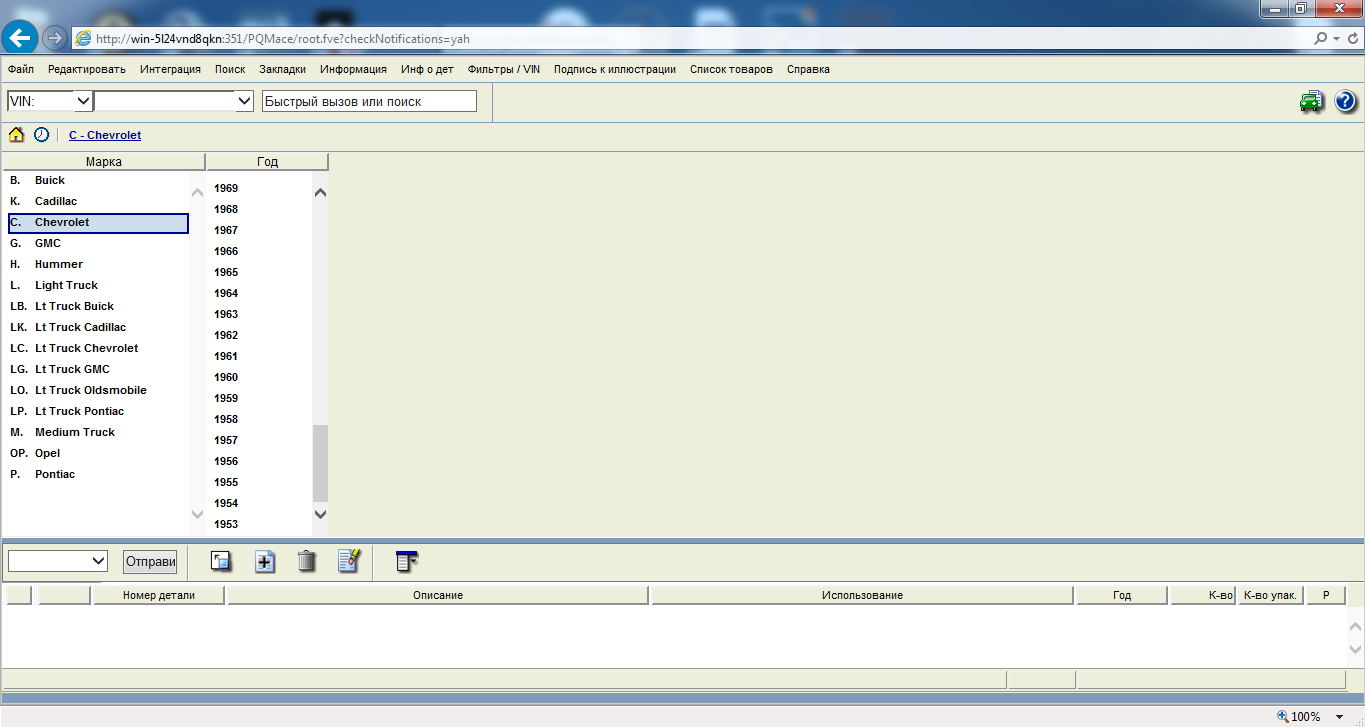Viewport: 1365px width, 727px height.
Task: Click the Использование column header
Action: point(862,595)
